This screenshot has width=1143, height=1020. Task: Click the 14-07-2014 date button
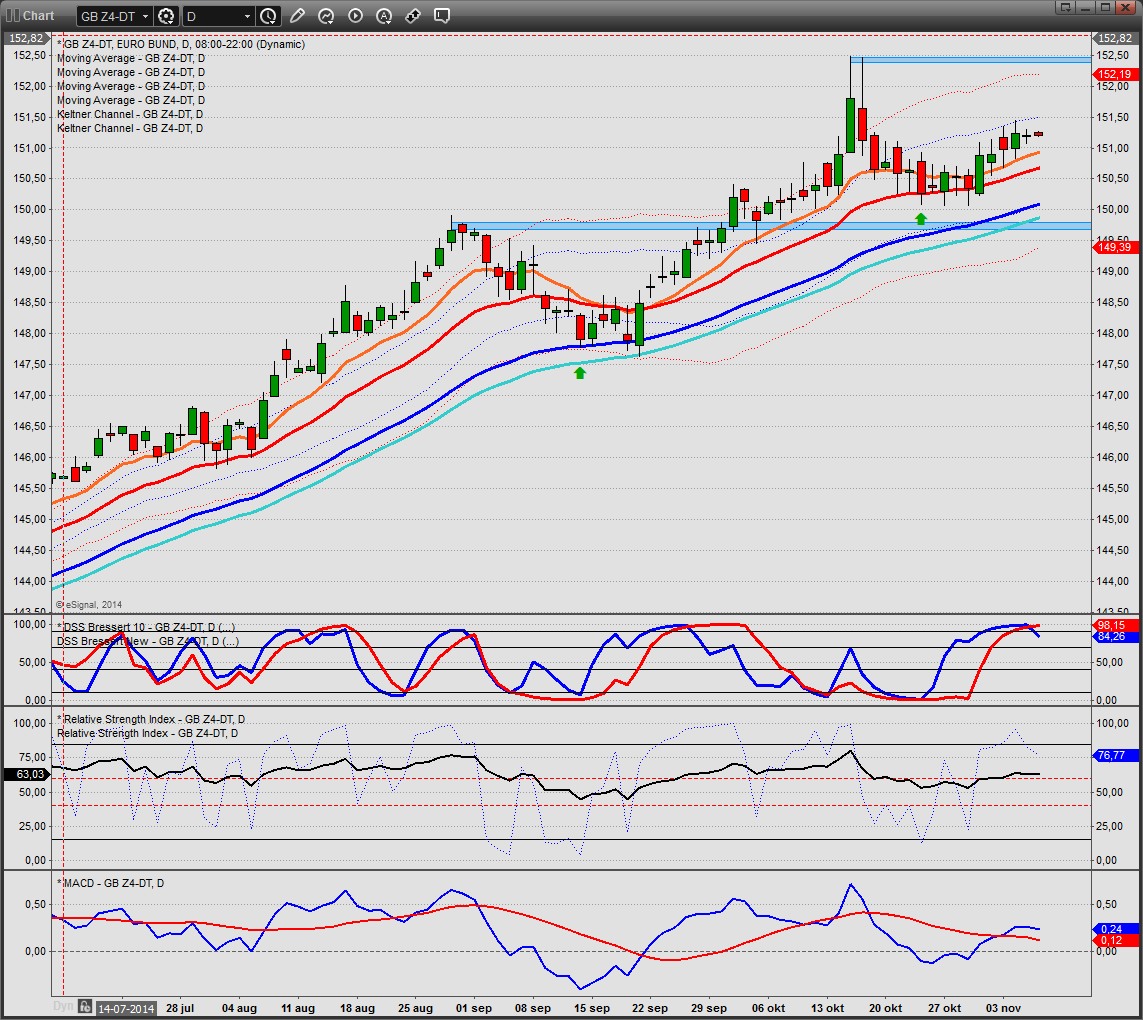125,1008
